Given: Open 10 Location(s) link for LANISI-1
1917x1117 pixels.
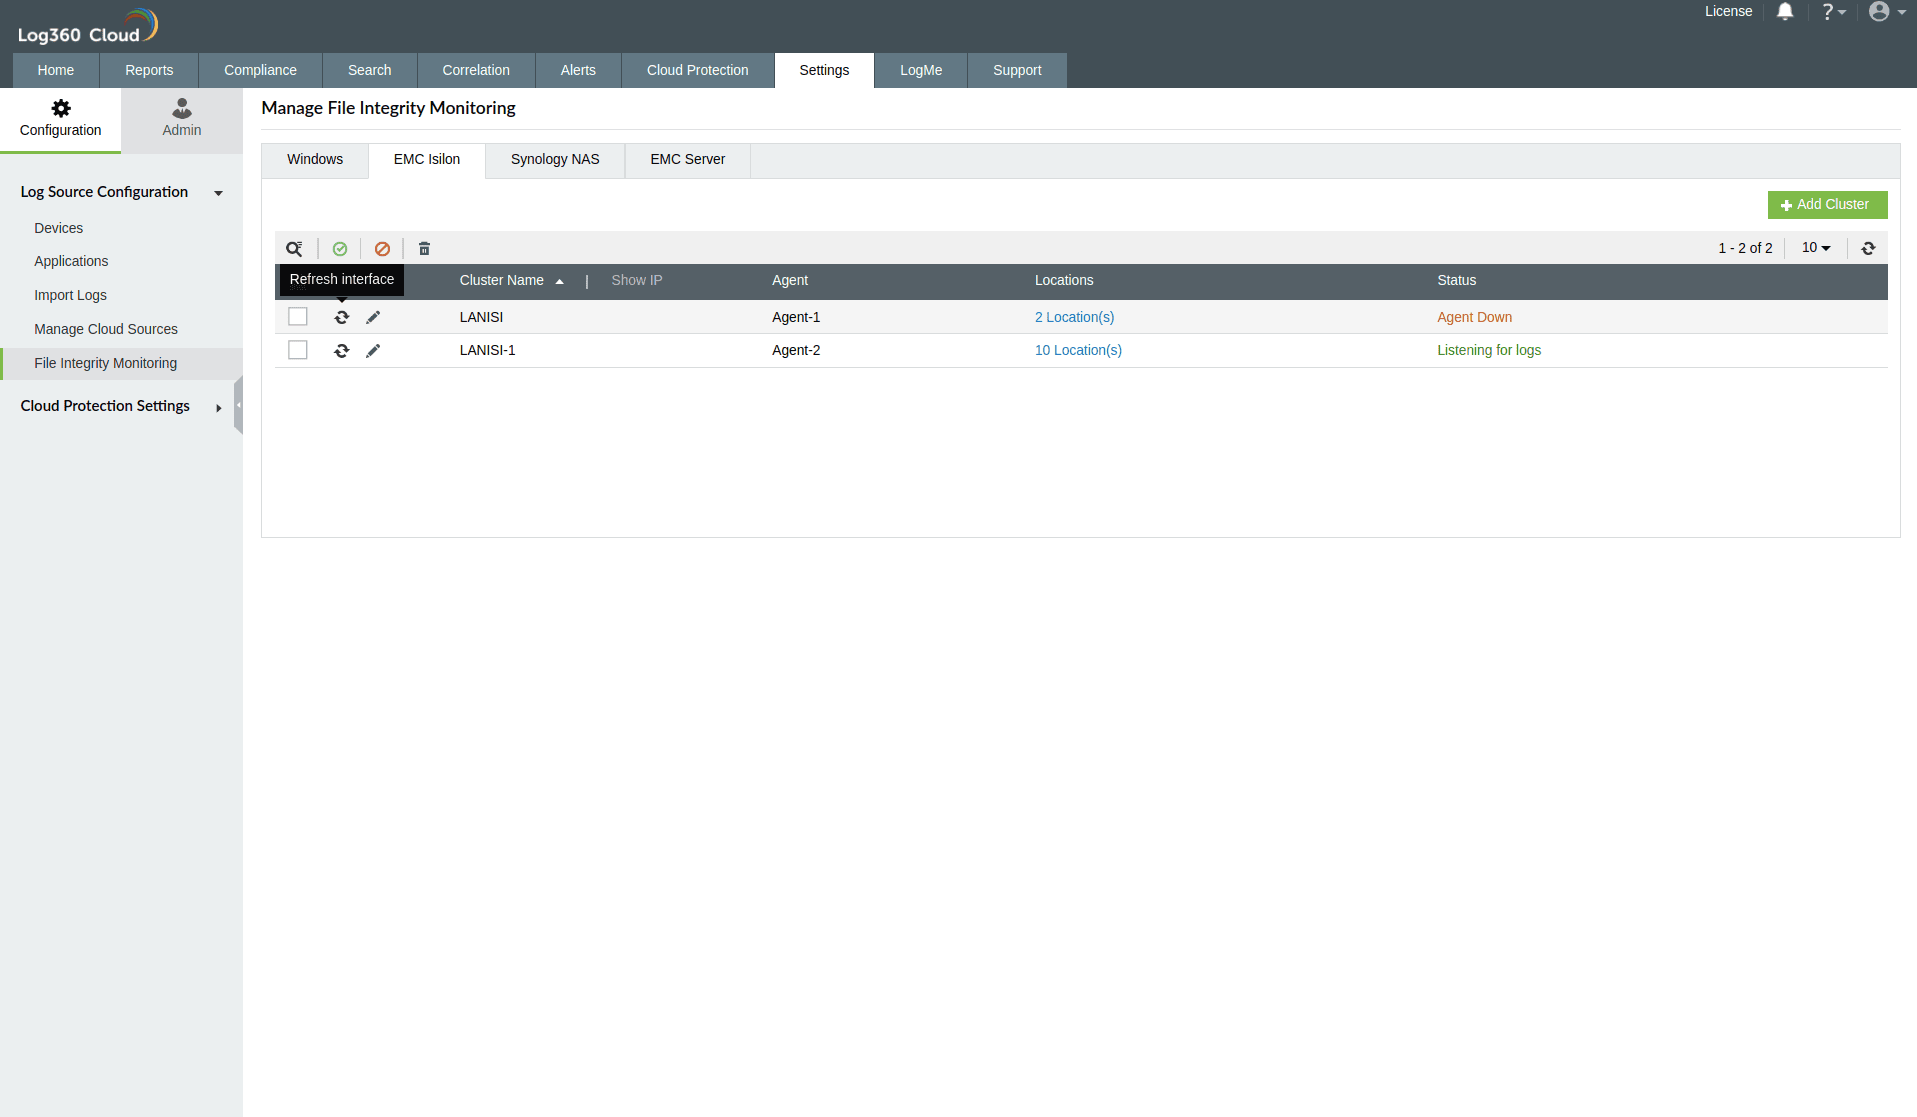Looking at the screenshot, I should click(1078, 350).
